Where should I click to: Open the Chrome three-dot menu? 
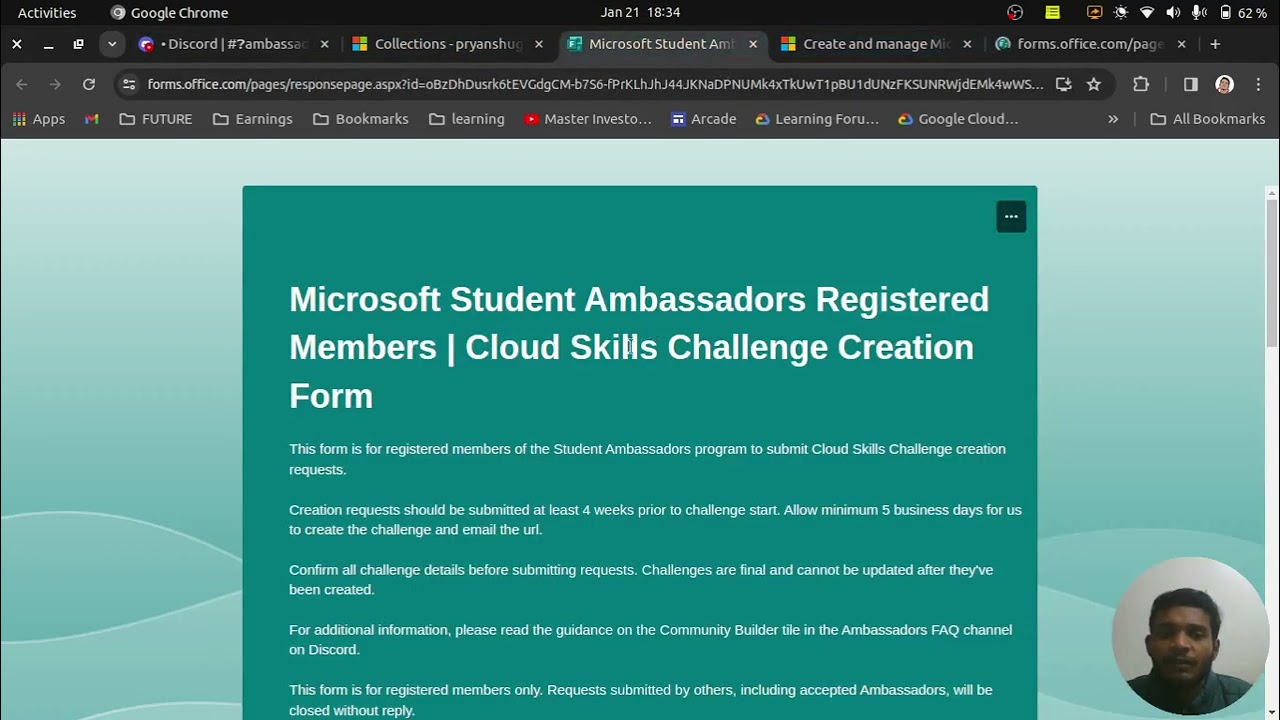pos(1258,85)
